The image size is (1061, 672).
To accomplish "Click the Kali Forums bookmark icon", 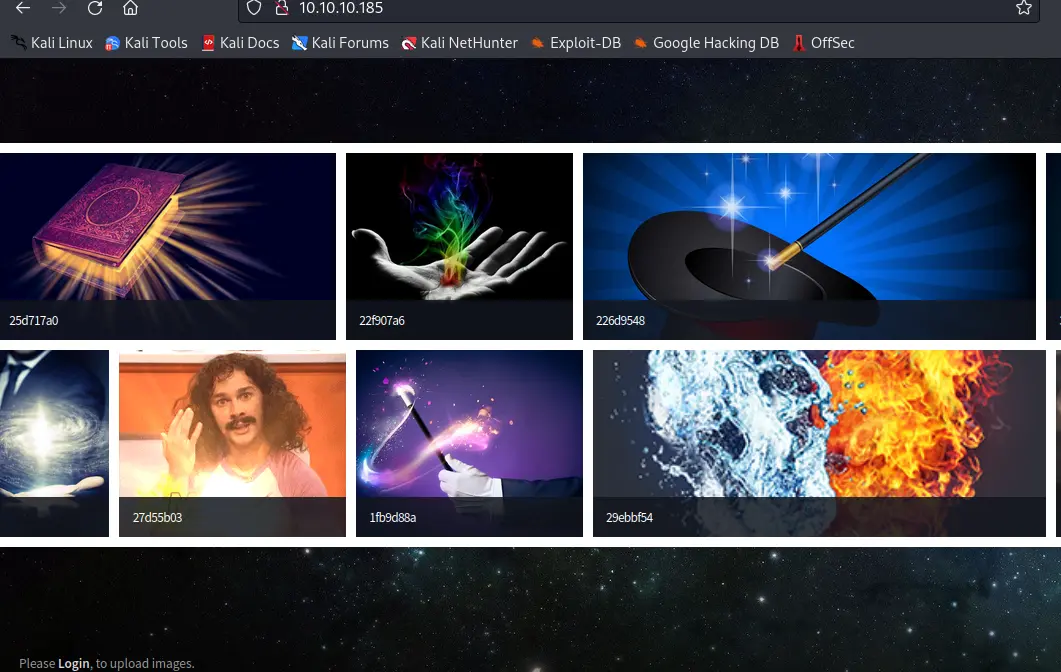I will pos(299,43).
